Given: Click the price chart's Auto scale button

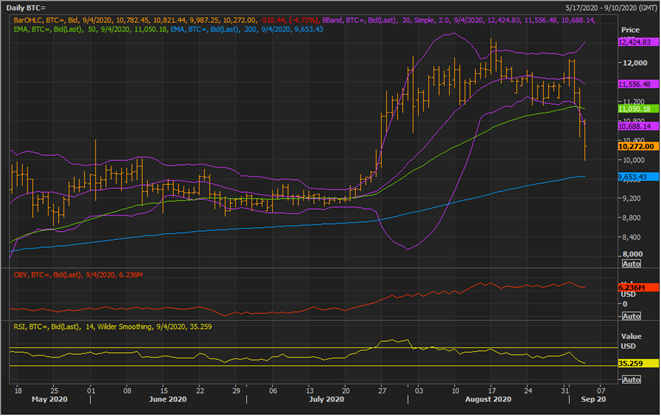Looking at the screenshot, I should [631, 264].
